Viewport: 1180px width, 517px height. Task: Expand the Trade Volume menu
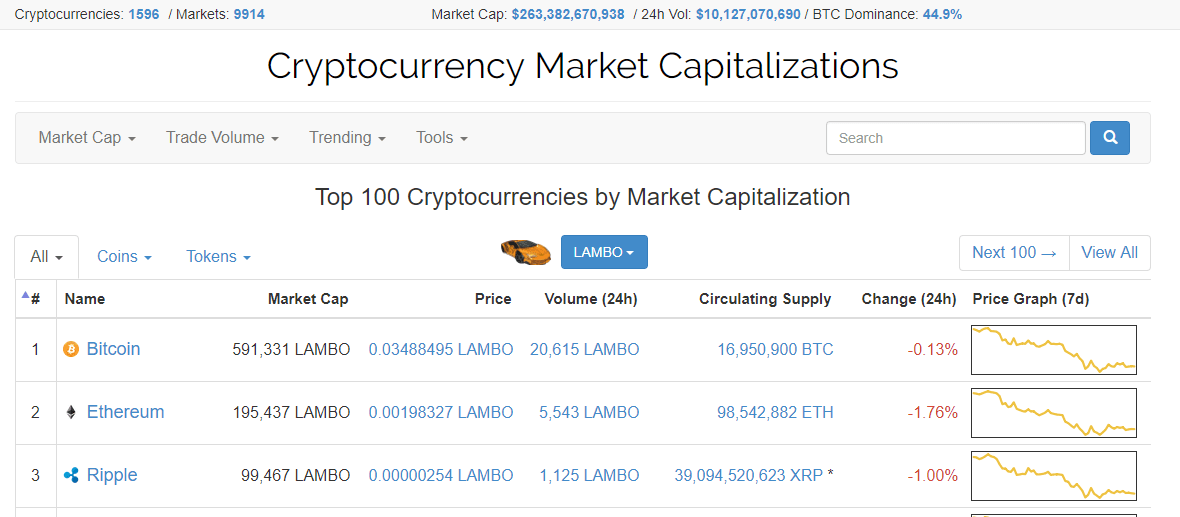point(223,138)
